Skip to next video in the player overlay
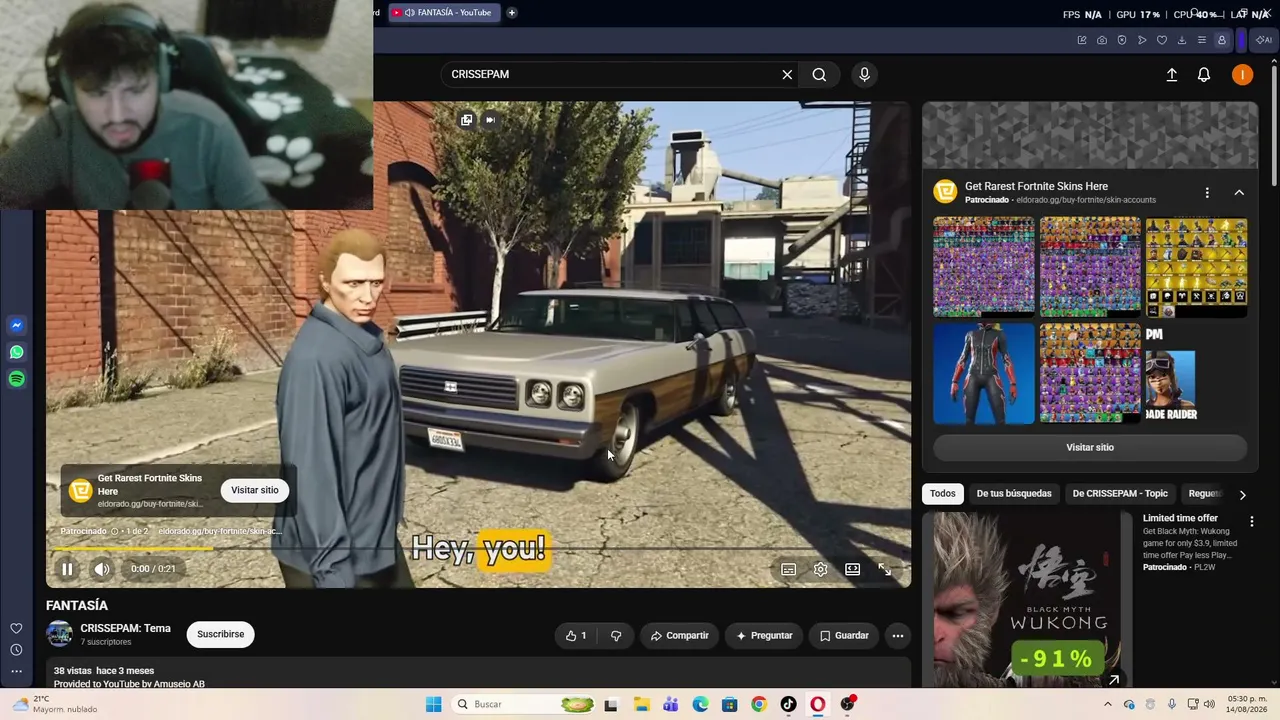Viewport: 1280px width, 720px height. pos(490,120)
